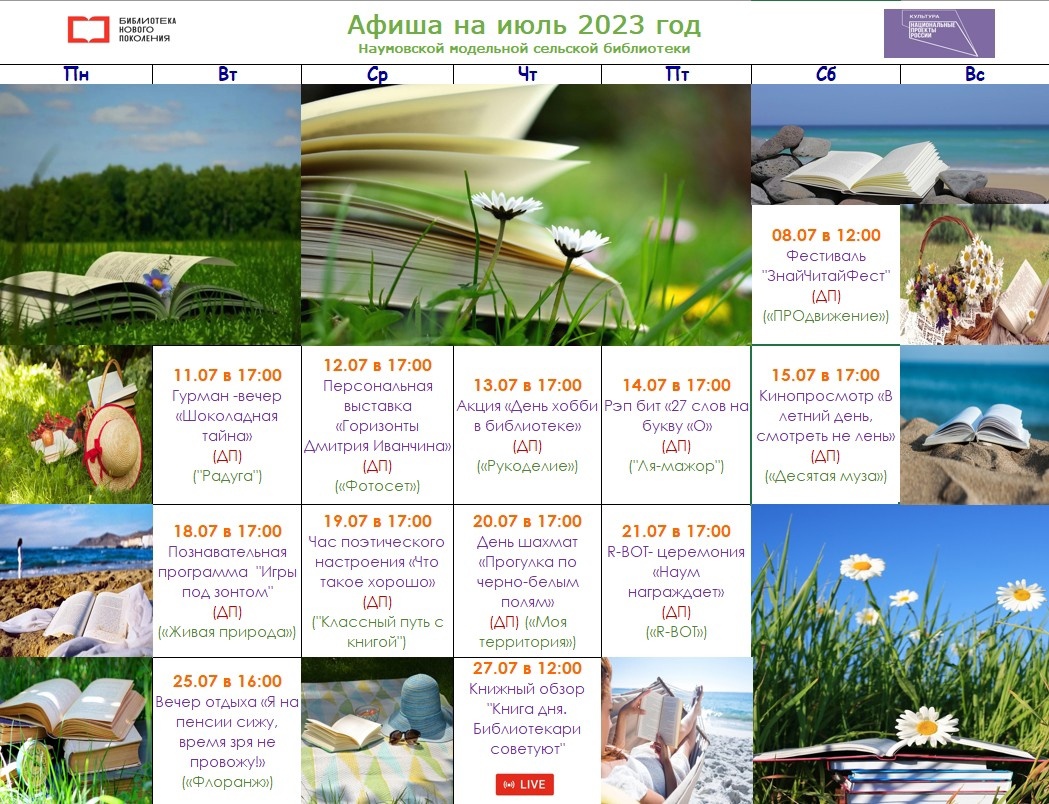The image size is (1049, 804).
Task: Click the 13.07 «День хобби в библиотеке» event
Action: (x=527, y=425)
